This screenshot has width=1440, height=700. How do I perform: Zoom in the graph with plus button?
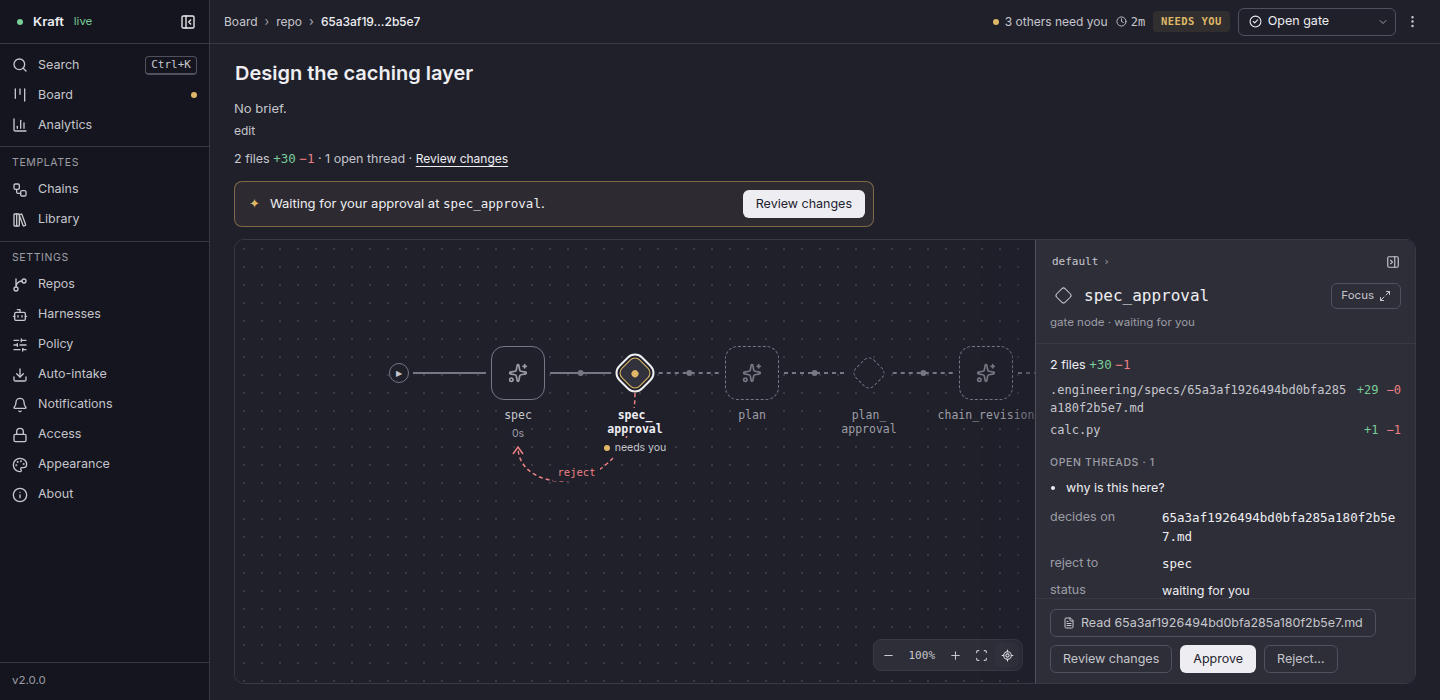pos(955,655)
